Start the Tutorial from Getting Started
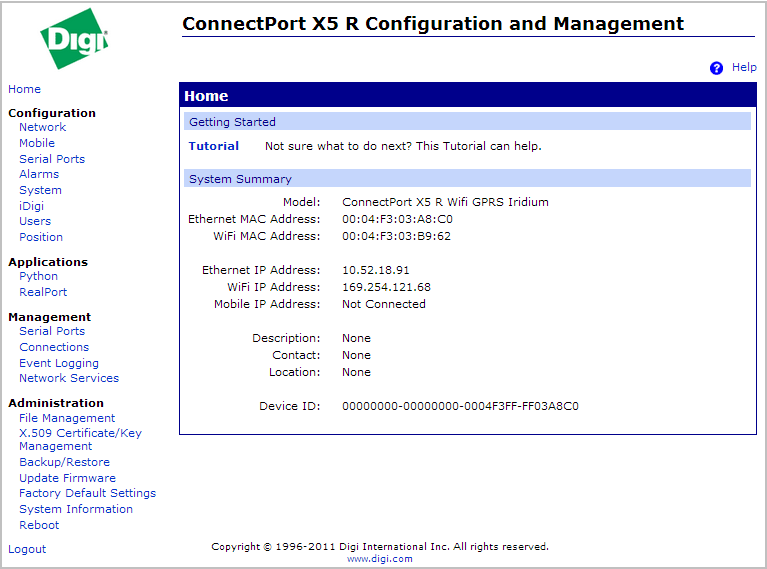The image size is (767, 569). [214, 146]
